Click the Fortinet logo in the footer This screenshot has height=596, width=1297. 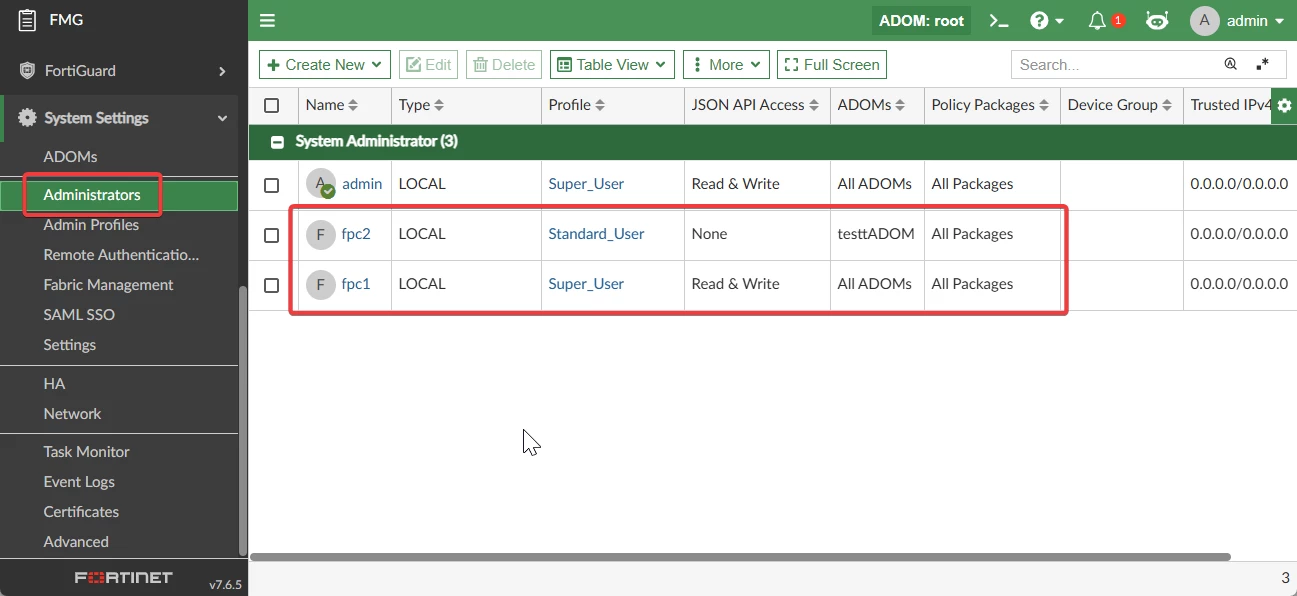point(124,578)
